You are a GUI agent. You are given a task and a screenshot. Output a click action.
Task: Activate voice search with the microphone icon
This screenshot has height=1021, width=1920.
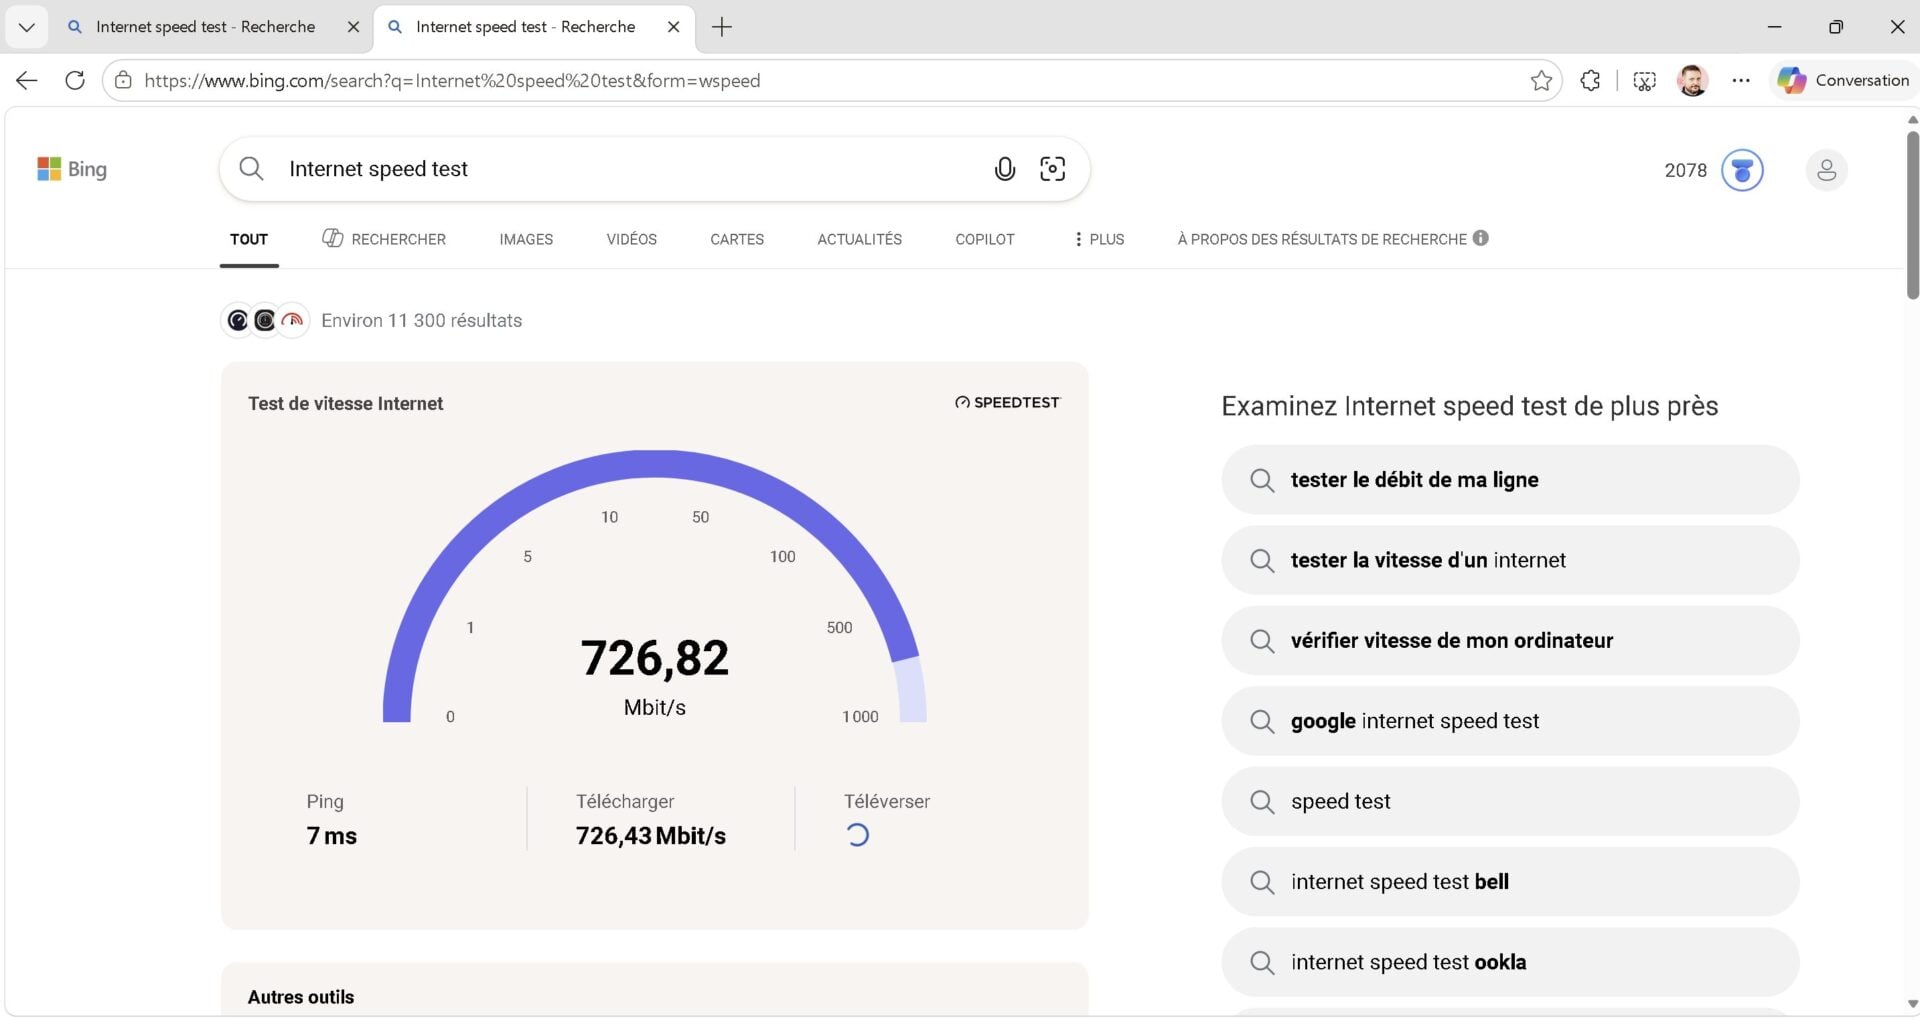point(1004,169)
